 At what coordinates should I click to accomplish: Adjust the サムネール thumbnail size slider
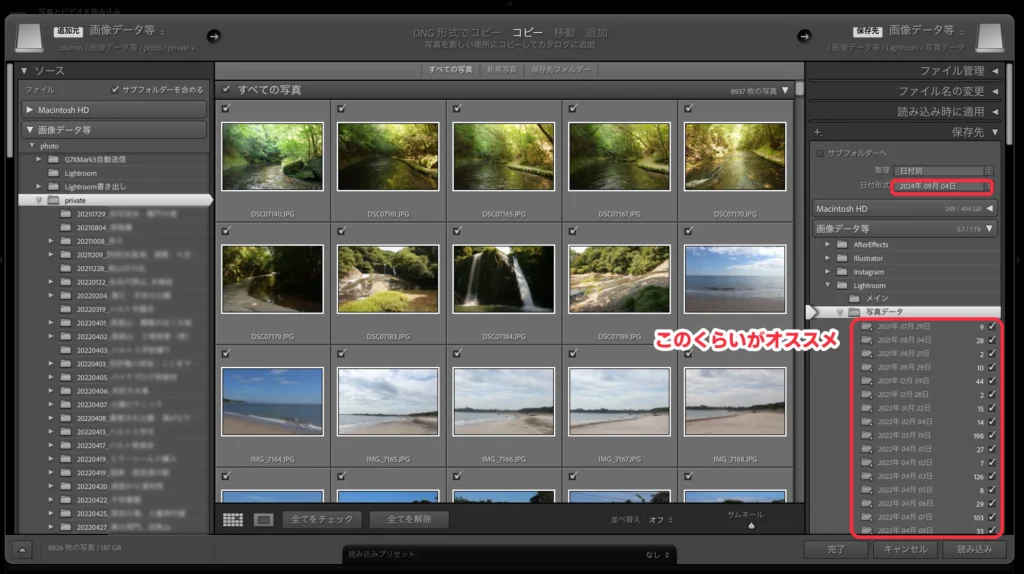750,525
